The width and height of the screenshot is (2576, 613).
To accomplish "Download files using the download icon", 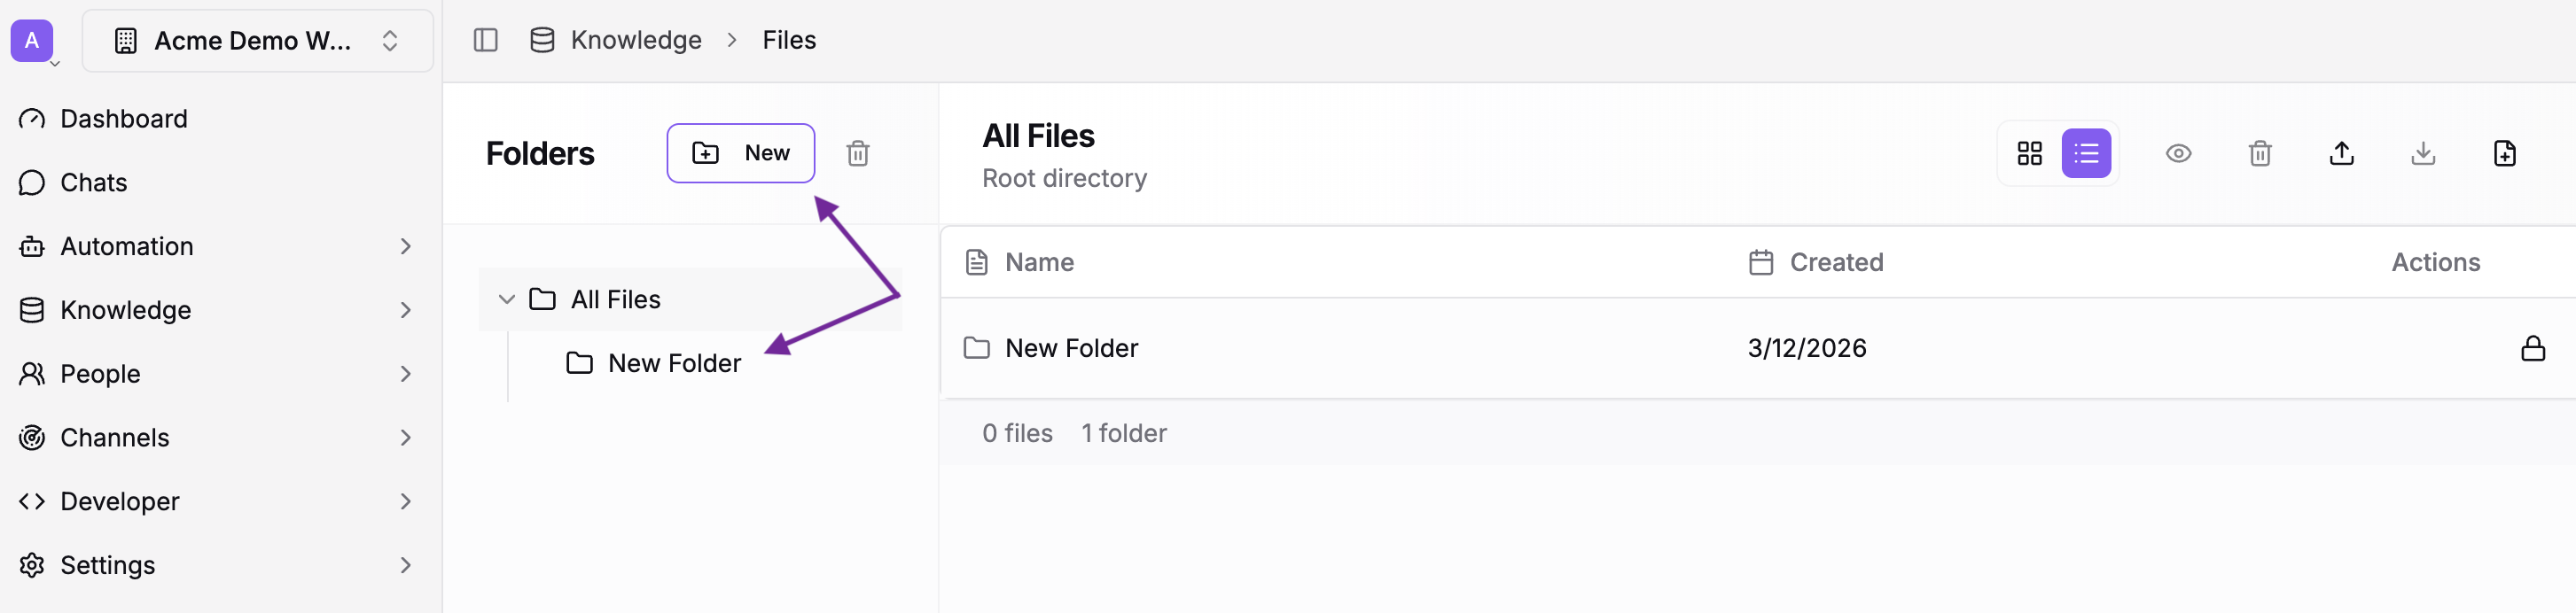I will tap(2423, 153).
